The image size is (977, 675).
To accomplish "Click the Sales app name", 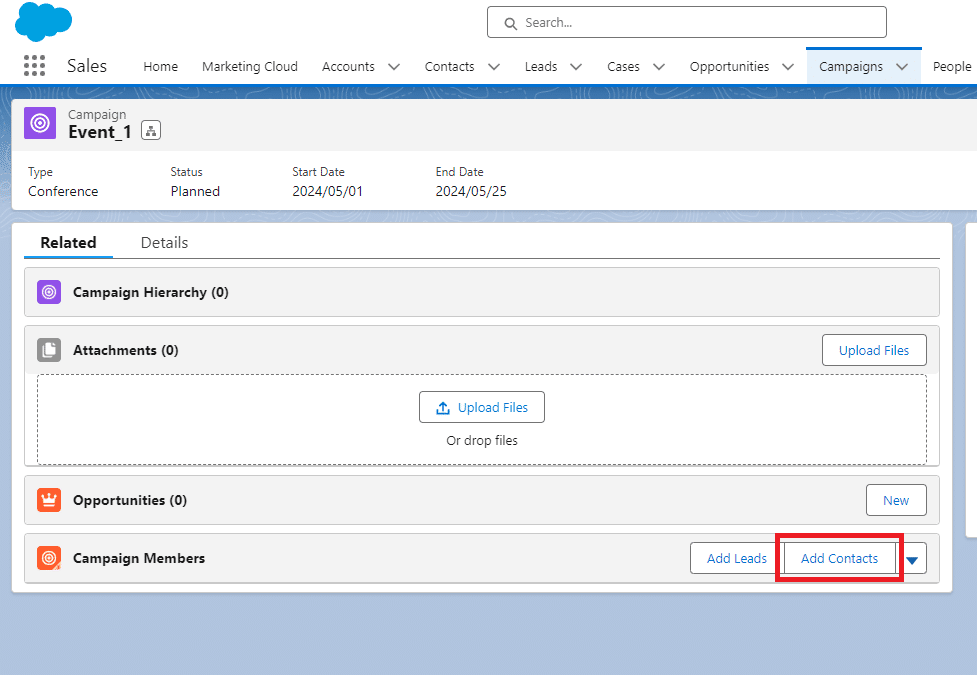I will coord(87,66).
